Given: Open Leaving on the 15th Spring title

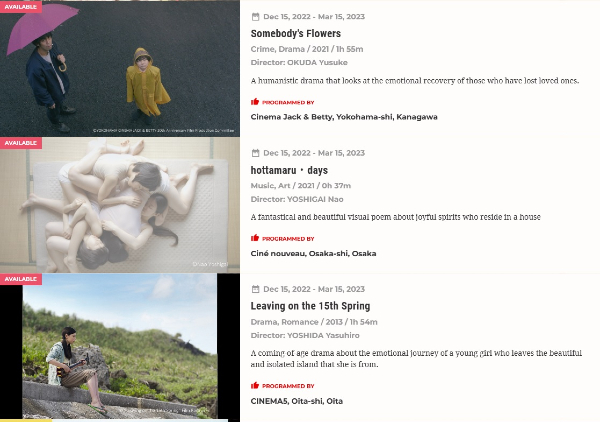Looking at the screenshot, I should tap(310, 306).
